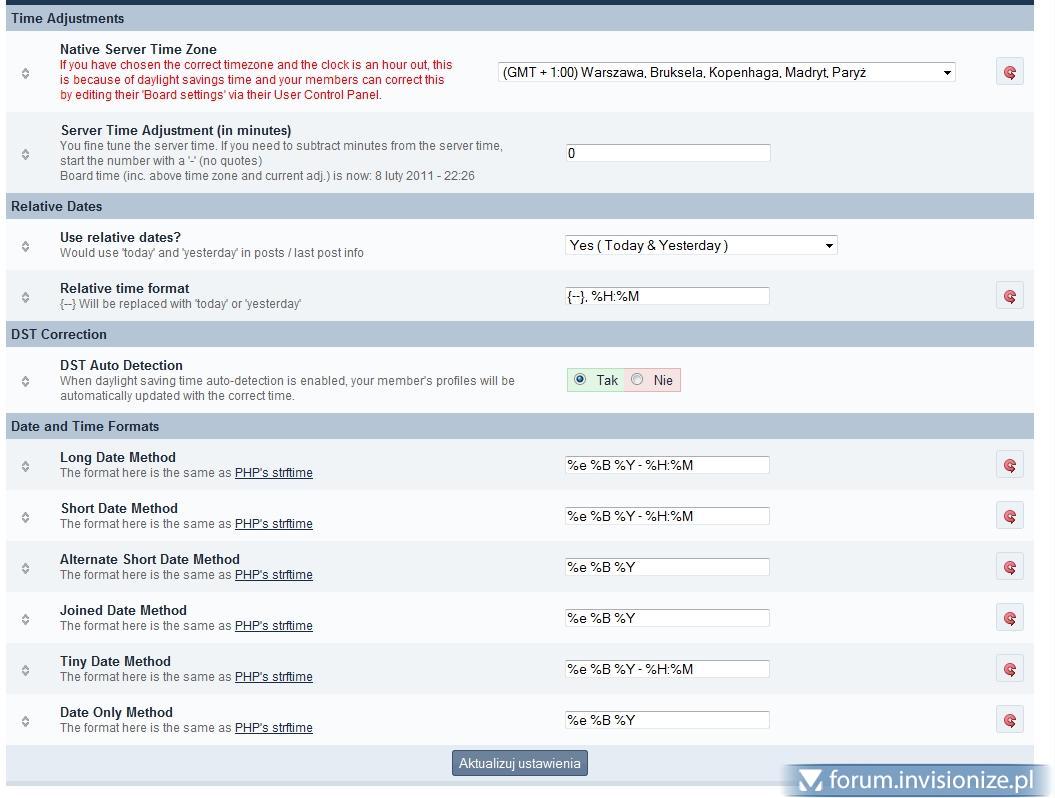Revert the Date Only Method setting
The width and height of the screenshot is (1055, 798).
click(x=1009, y=720)
